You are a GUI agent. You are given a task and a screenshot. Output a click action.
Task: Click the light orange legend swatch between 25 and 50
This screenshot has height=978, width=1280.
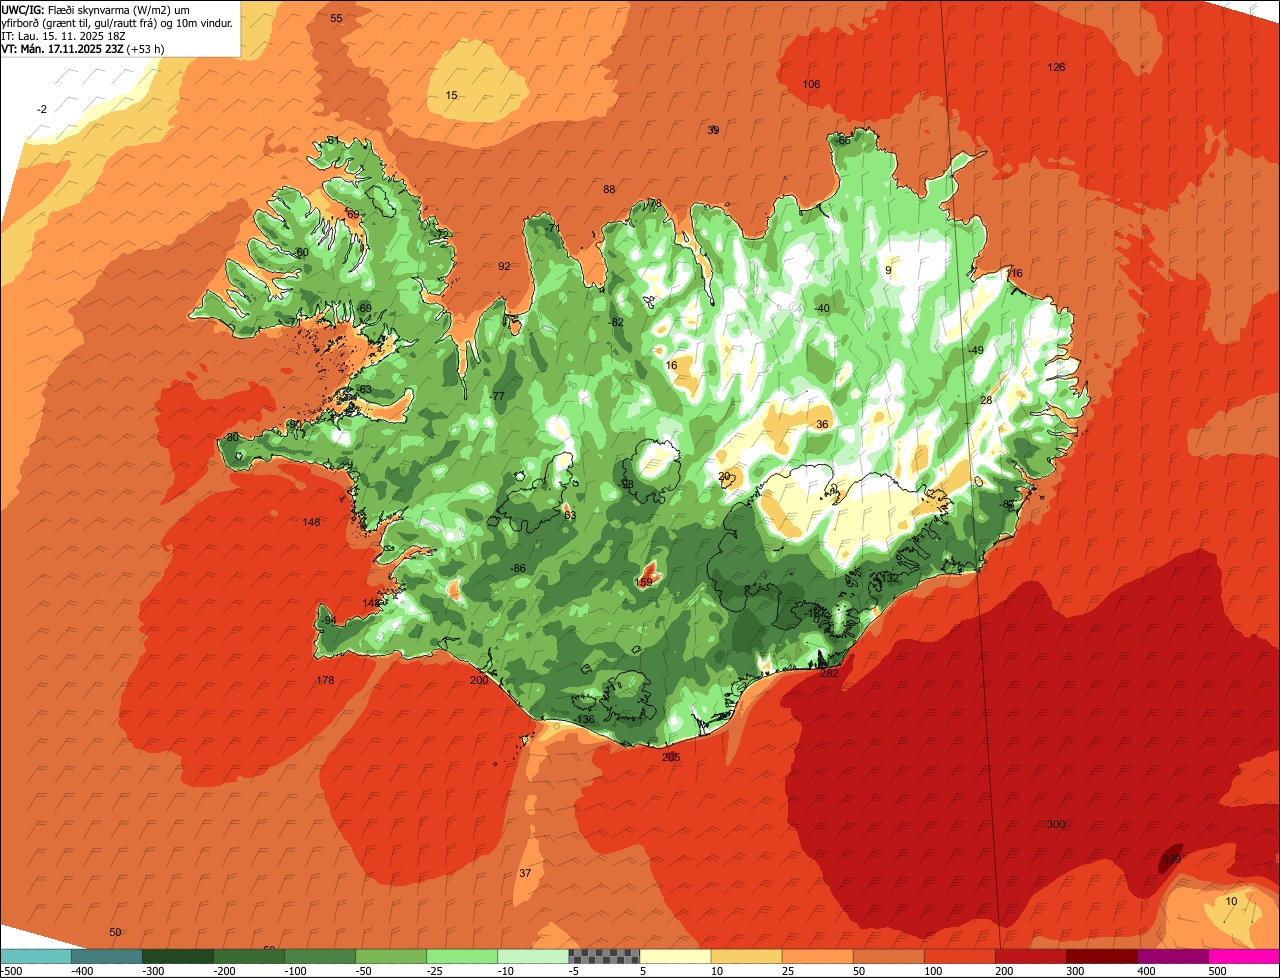[817, 956]
